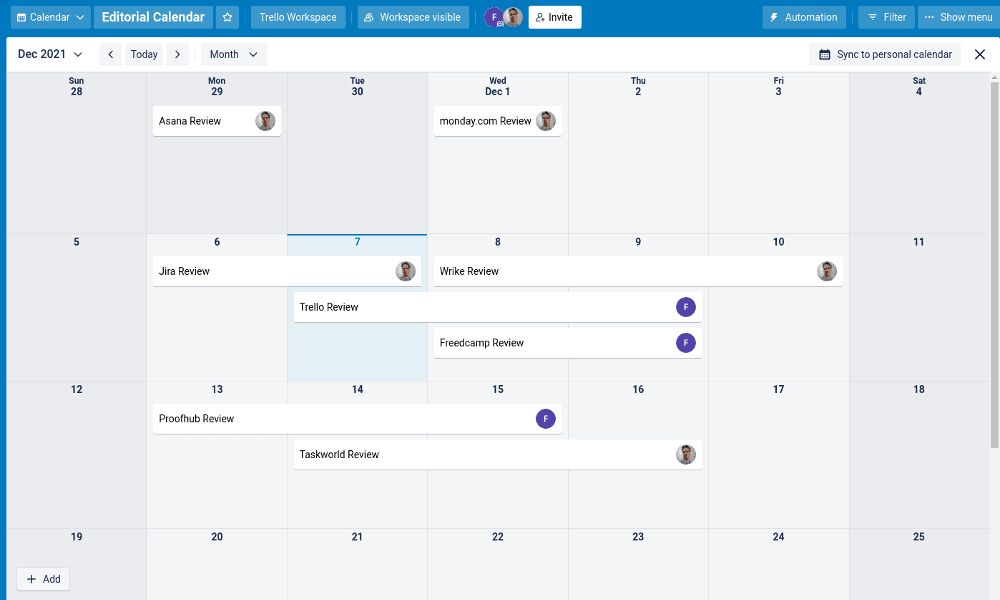Open the Show menu
Image resolution: width=1000 pixels, height=600 pixels.
tap(957, 17)
